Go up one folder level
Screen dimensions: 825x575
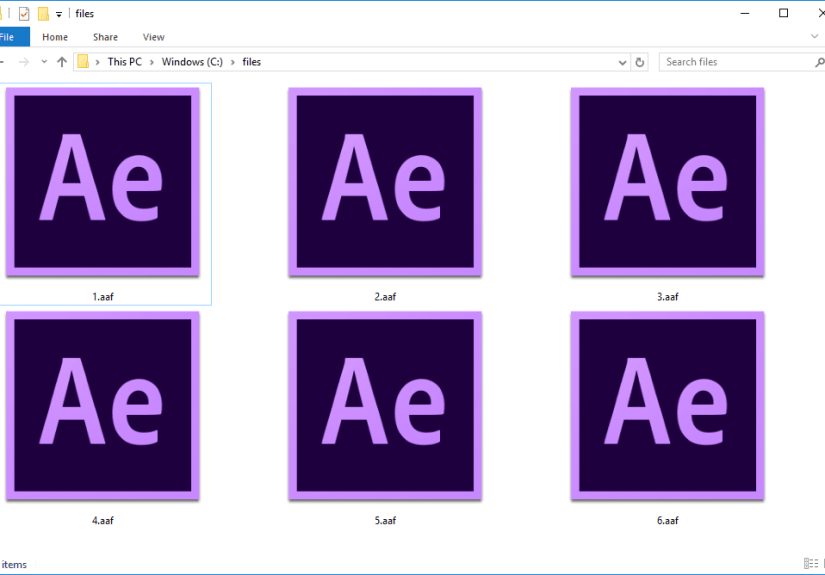click(x=62, y=62)
